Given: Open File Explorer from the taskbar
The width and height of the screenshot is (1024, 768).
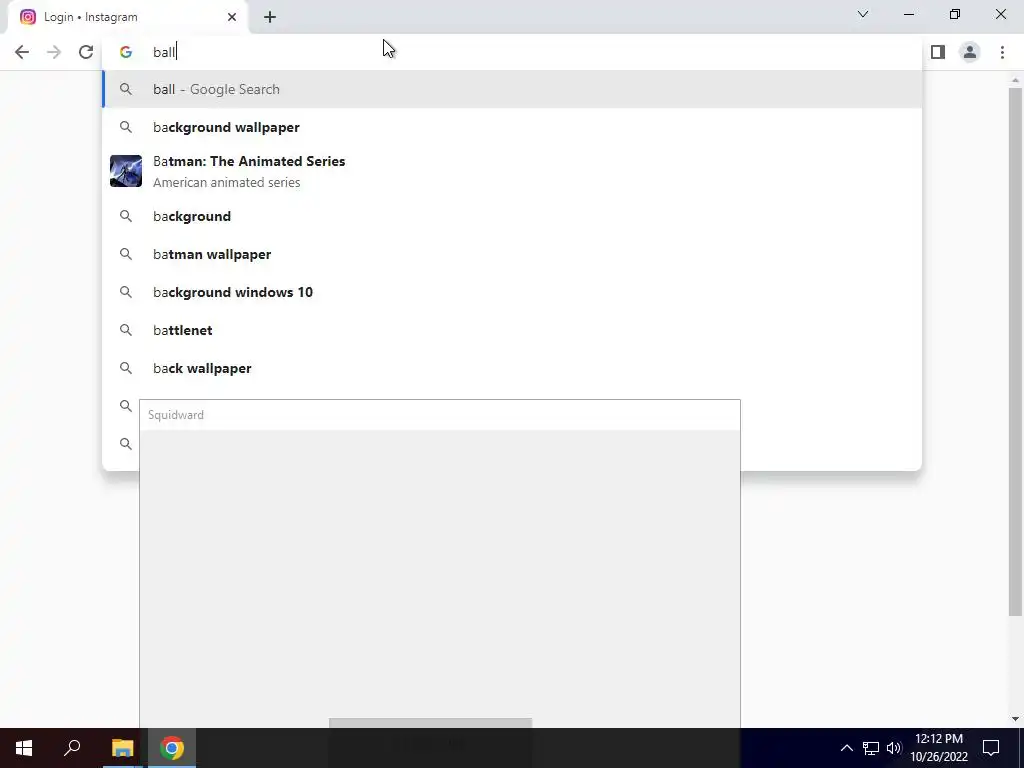Looking at the screenshot, I should 122,748.
